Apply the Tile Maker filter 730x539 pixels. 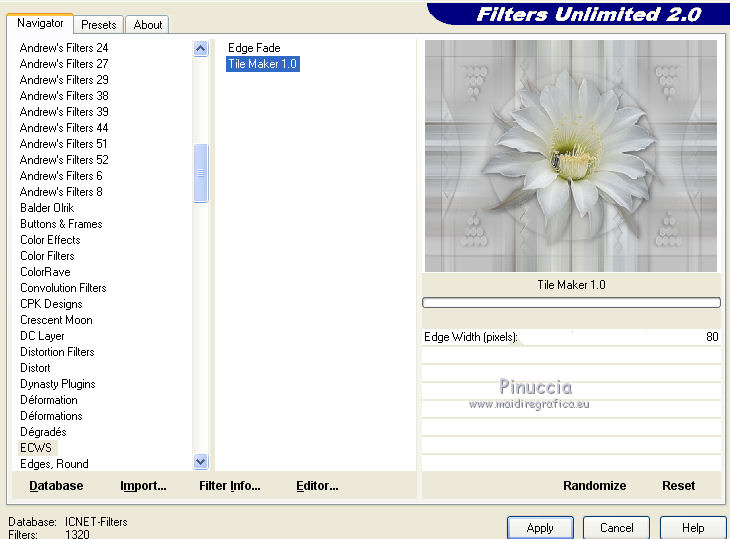(x=540, y=528)
